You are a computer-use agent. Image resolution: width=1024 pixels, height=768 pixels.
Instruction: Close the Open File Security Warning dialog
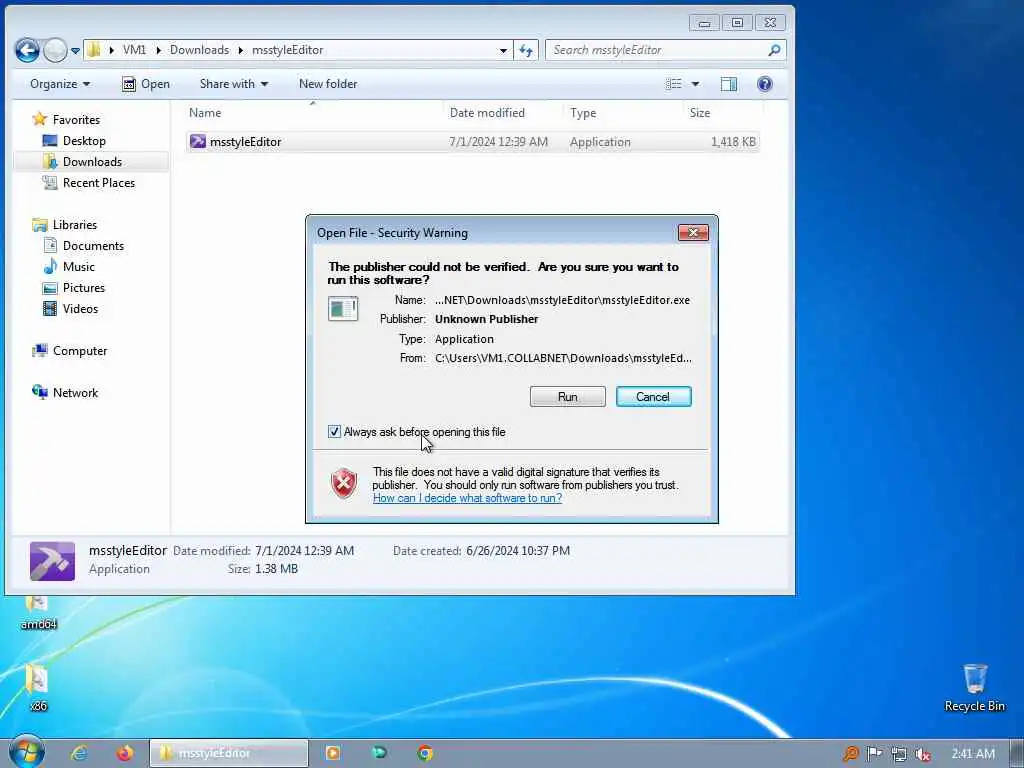pos(693,232)
